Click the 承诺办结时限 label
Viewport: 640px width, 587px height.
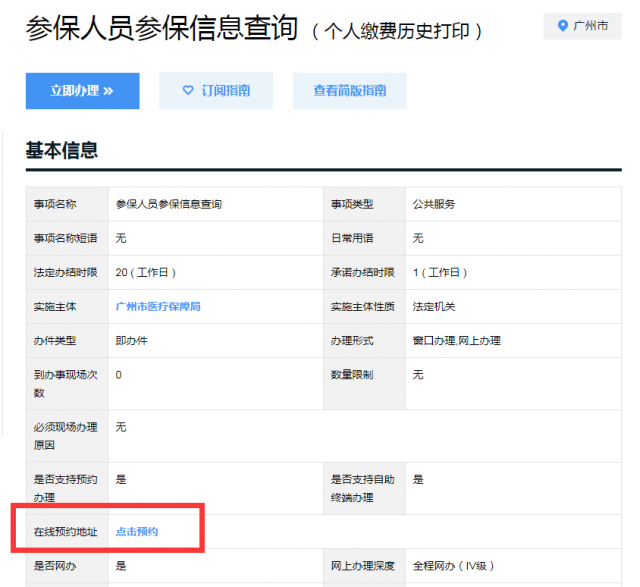coord(362,272)
